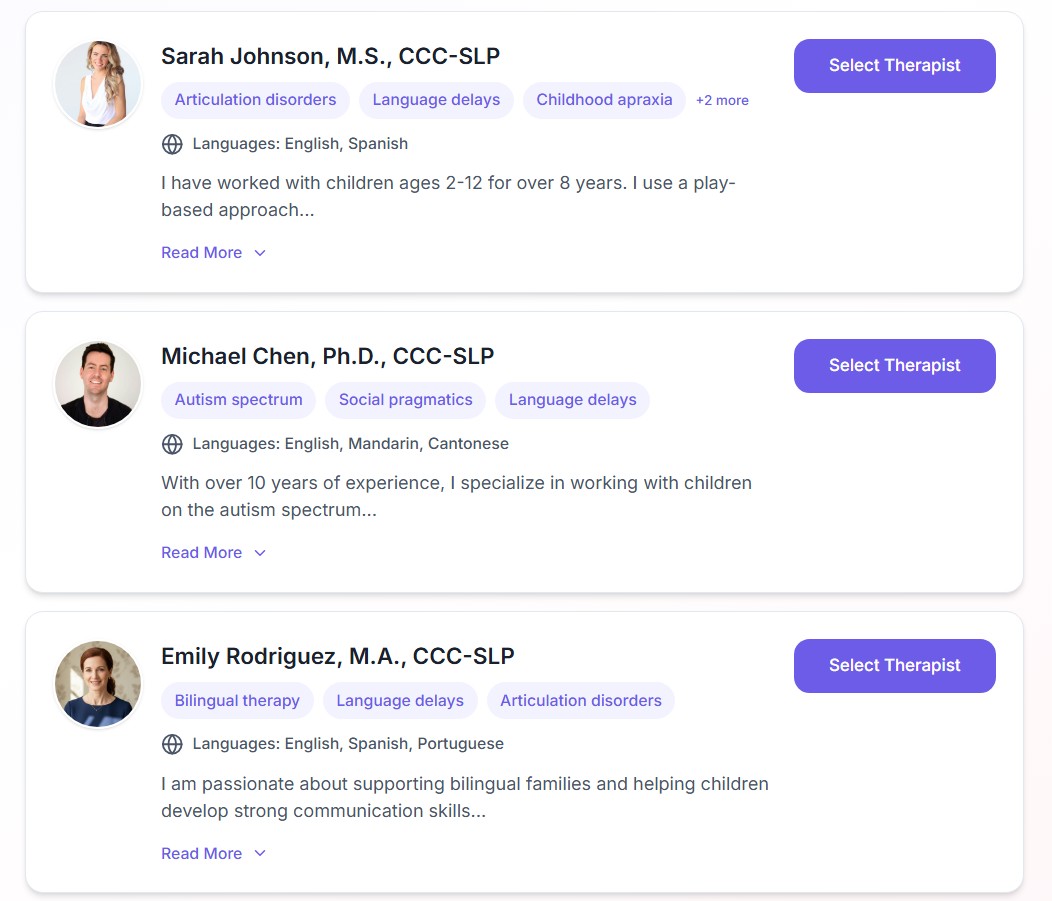Click Emily Rodriguez's name heading
The width and height of the screenshot is (1052, 901).
338,657
